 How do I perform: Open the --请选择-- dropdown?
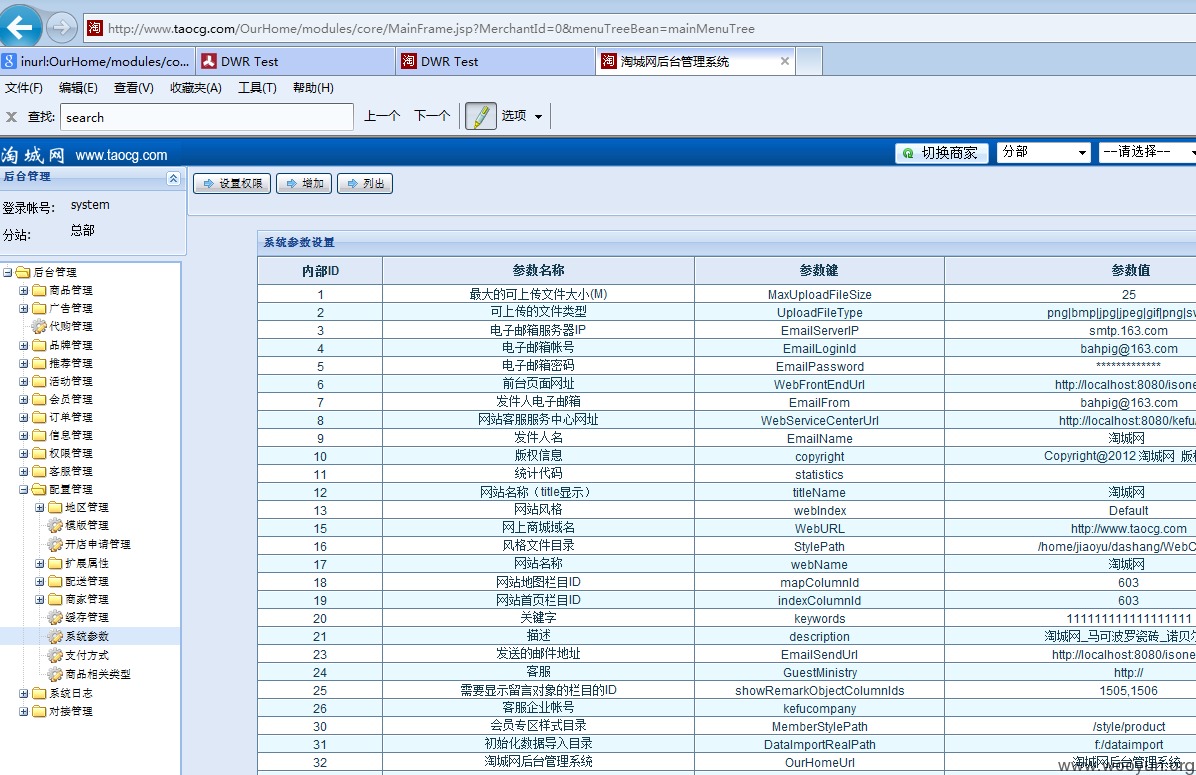(x=1147, y=153)
